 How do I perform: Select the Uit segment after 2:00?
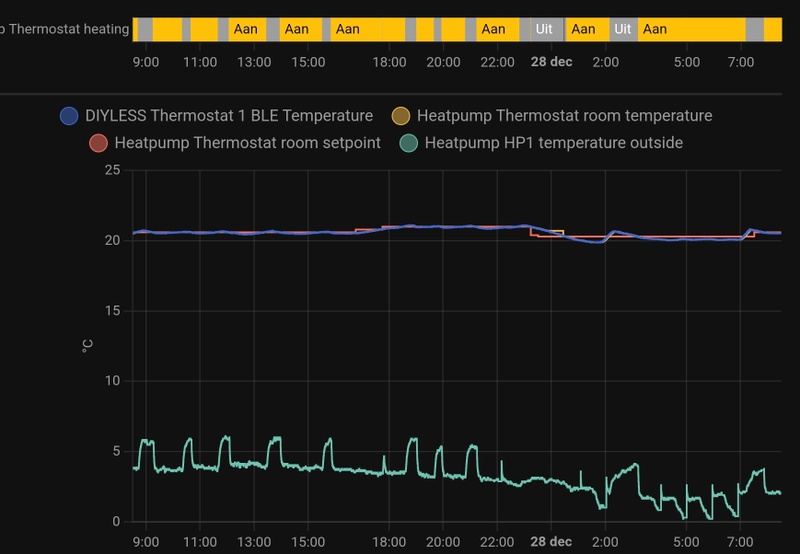623,29
